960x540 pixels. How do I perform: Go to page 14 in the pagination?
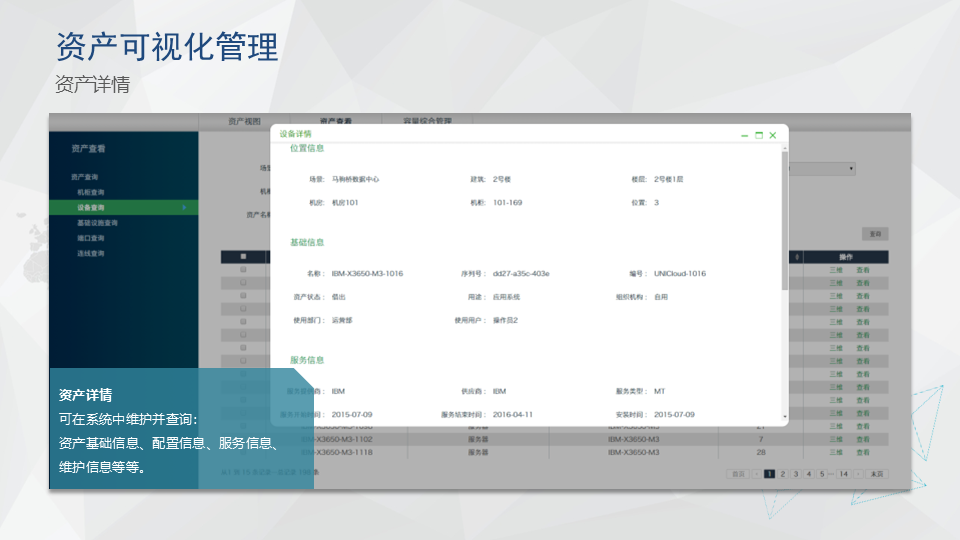coord(844,474)
